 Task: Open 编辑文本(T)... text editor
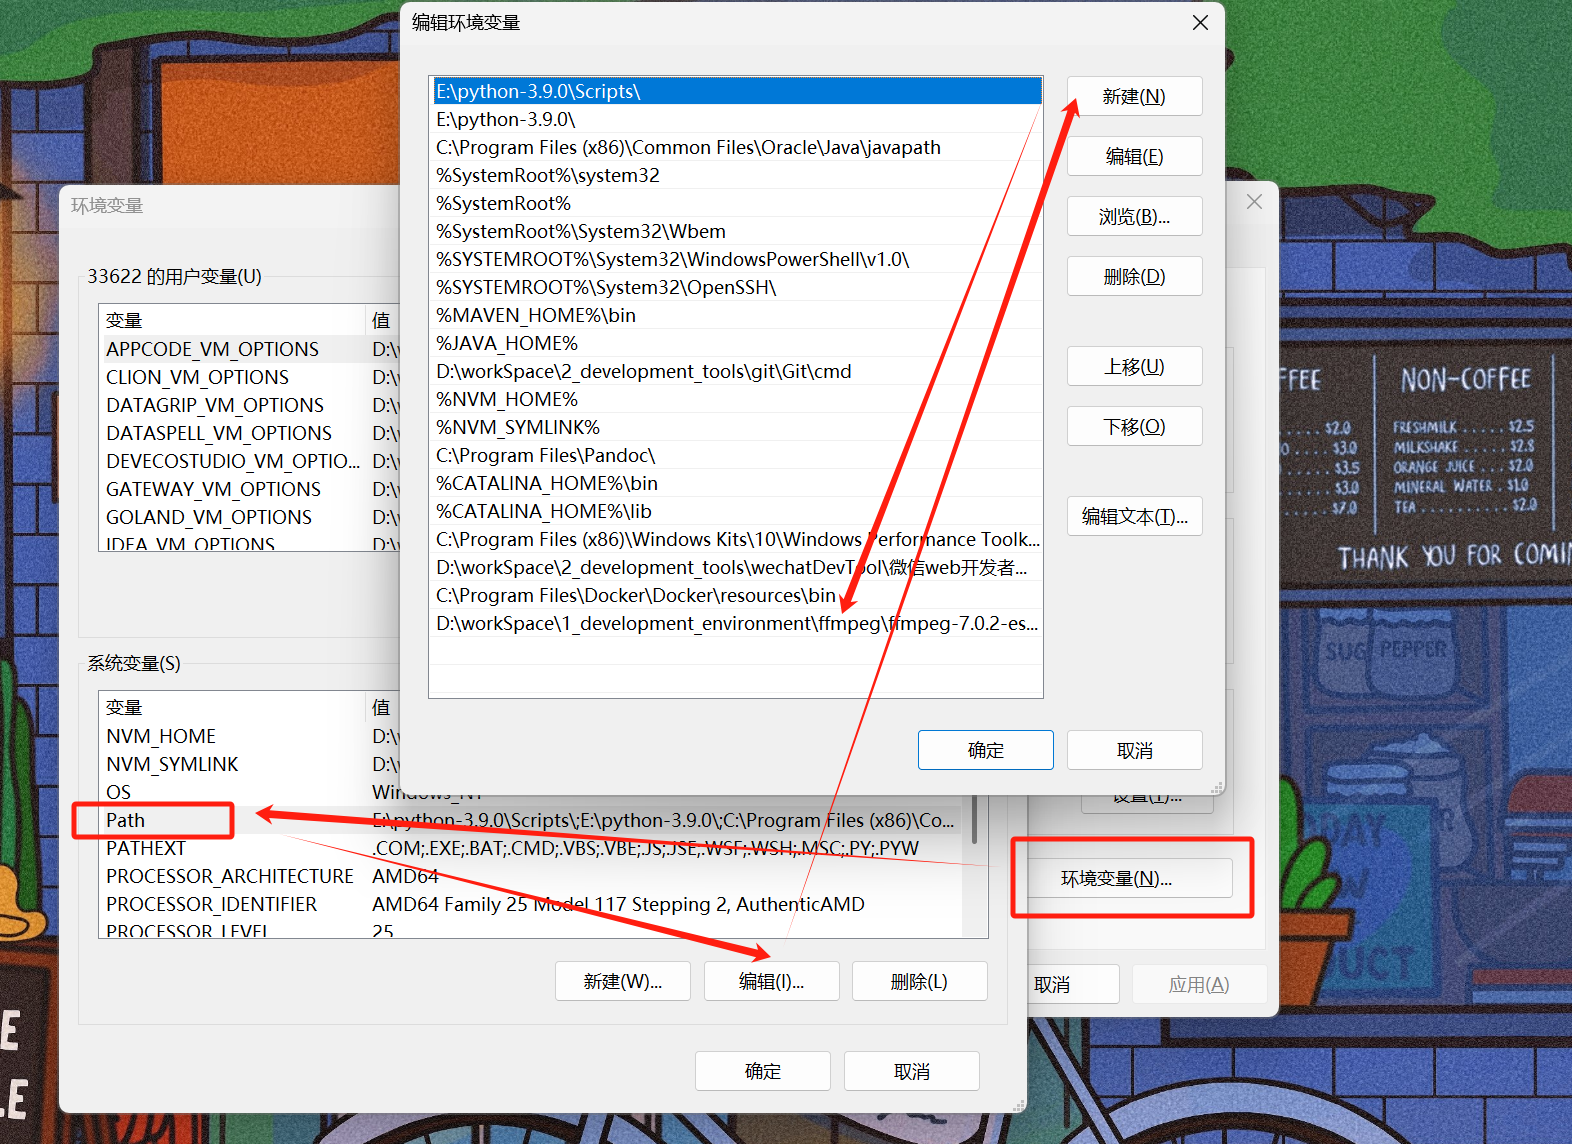click(1134, 517)
